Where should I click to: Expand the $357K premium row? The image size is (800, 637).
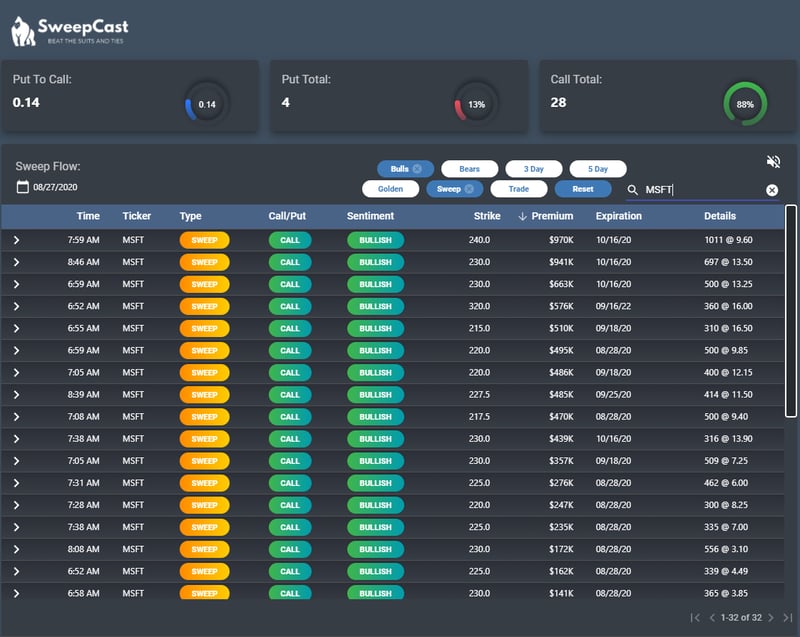click(x=16, y=461)
